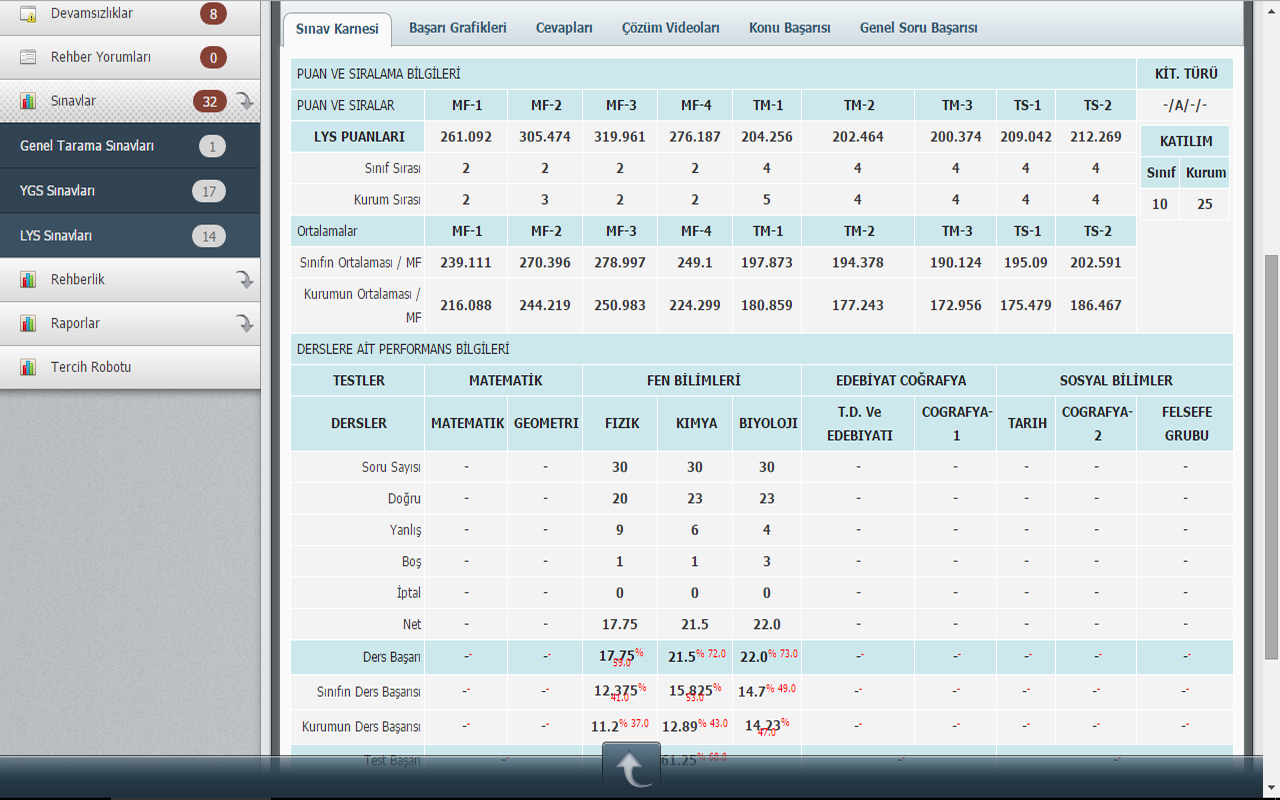This screenshot has height=800, width=1280.
Task: Click the Sınavlar badge showing 32
Action: [x=210, y=101]
